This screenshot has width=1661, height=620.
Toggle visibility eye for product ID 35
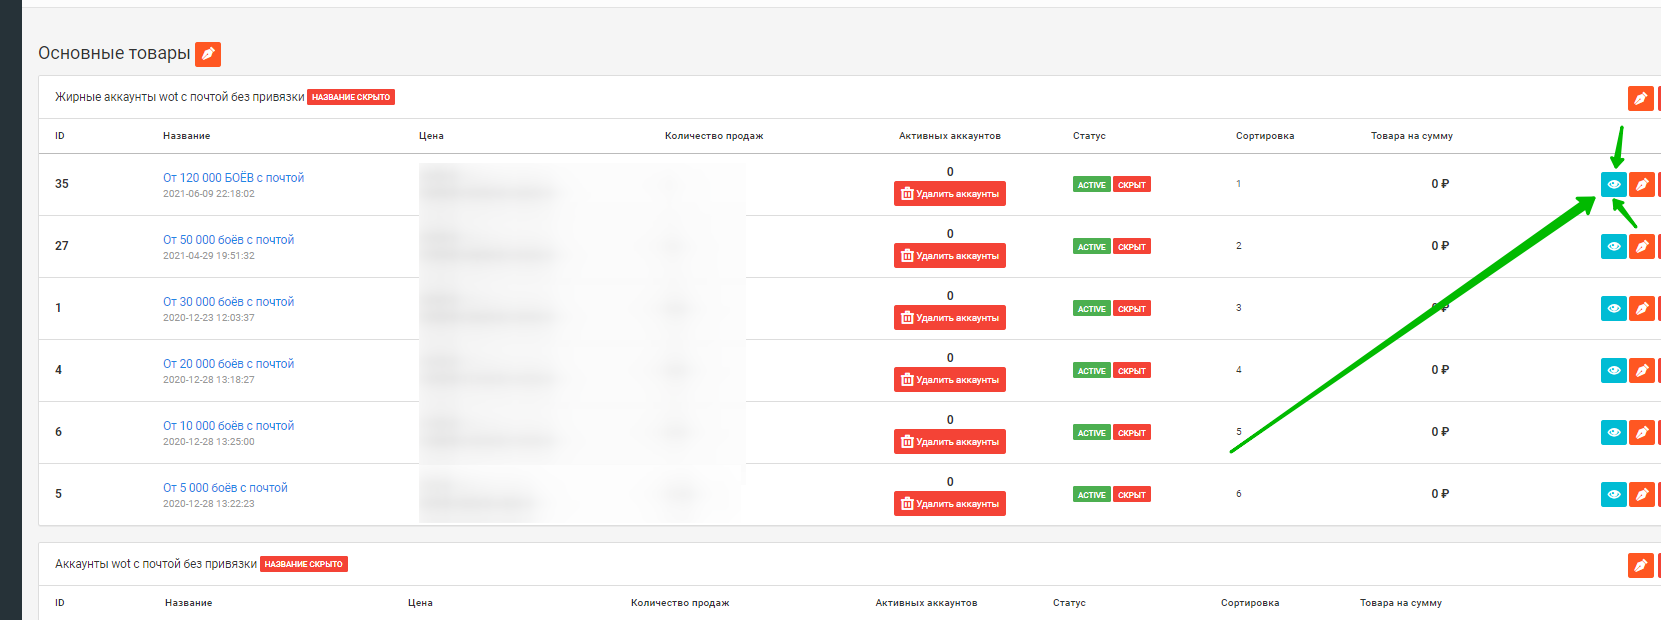pos(1613,185)
